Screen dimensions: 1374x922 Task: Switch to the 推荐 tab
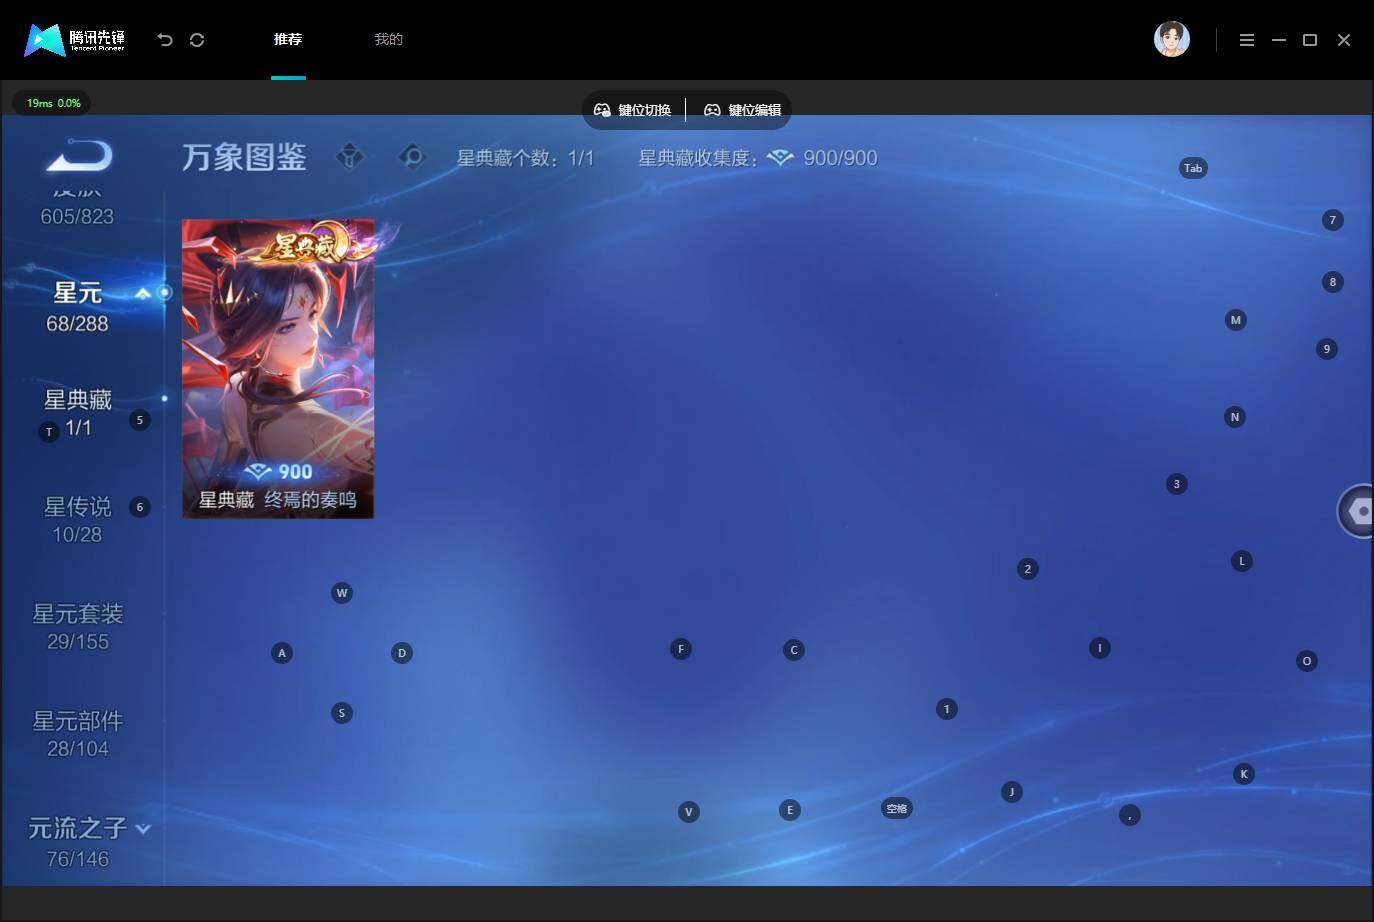[x=288, y=39]
